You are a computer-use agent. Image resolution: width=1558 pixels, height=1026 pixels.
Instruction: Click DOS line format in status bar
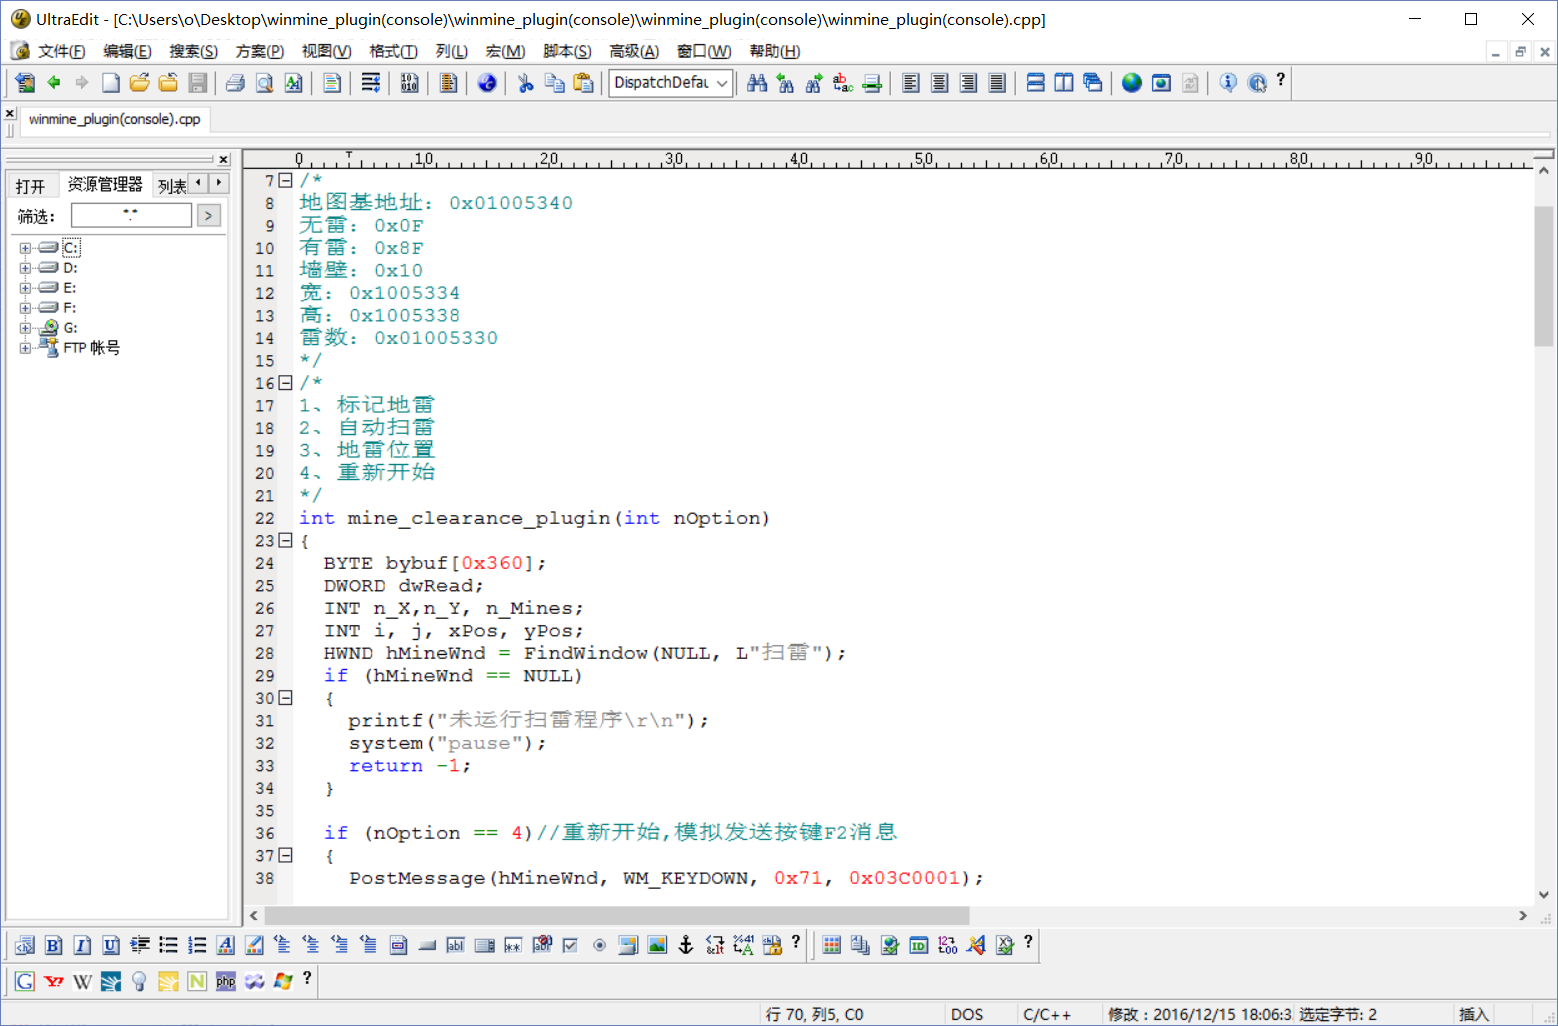coord(967,1014)
